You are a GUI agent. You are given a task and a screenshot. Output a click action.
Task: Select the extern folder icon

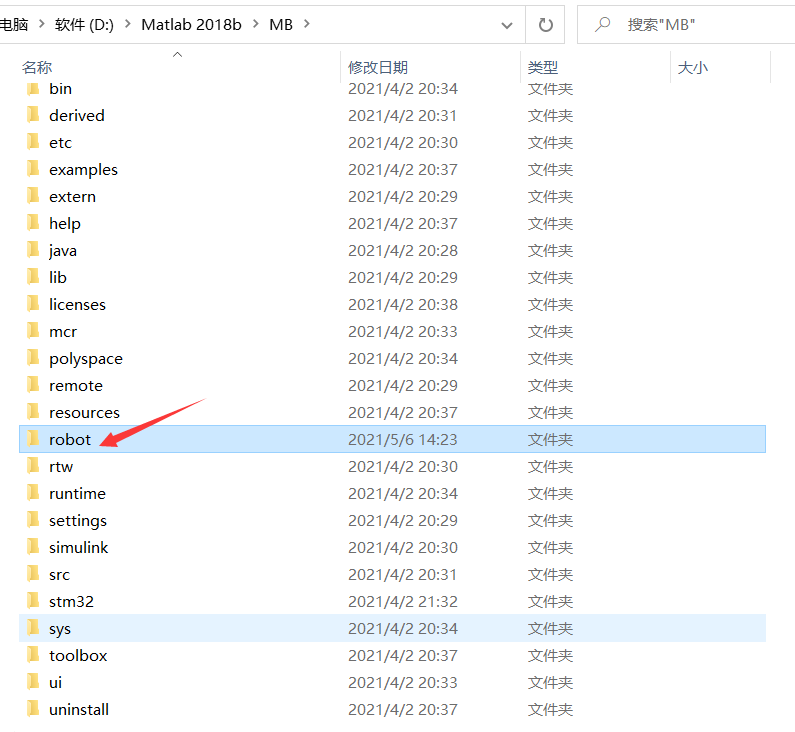[33, 196]
